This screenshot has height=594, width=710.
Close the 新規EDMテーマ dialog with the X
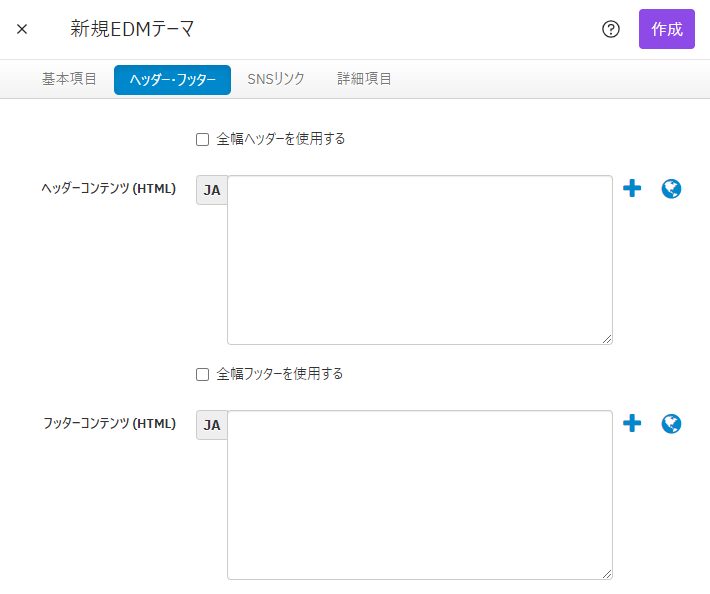(x=22, y=29)
